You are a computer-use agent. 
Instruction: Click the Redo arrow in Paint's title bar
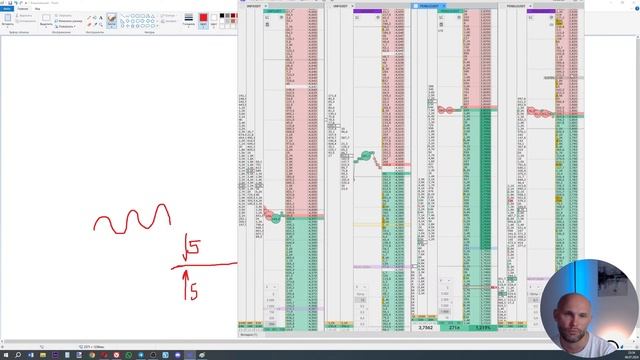[x=21, y=3]
